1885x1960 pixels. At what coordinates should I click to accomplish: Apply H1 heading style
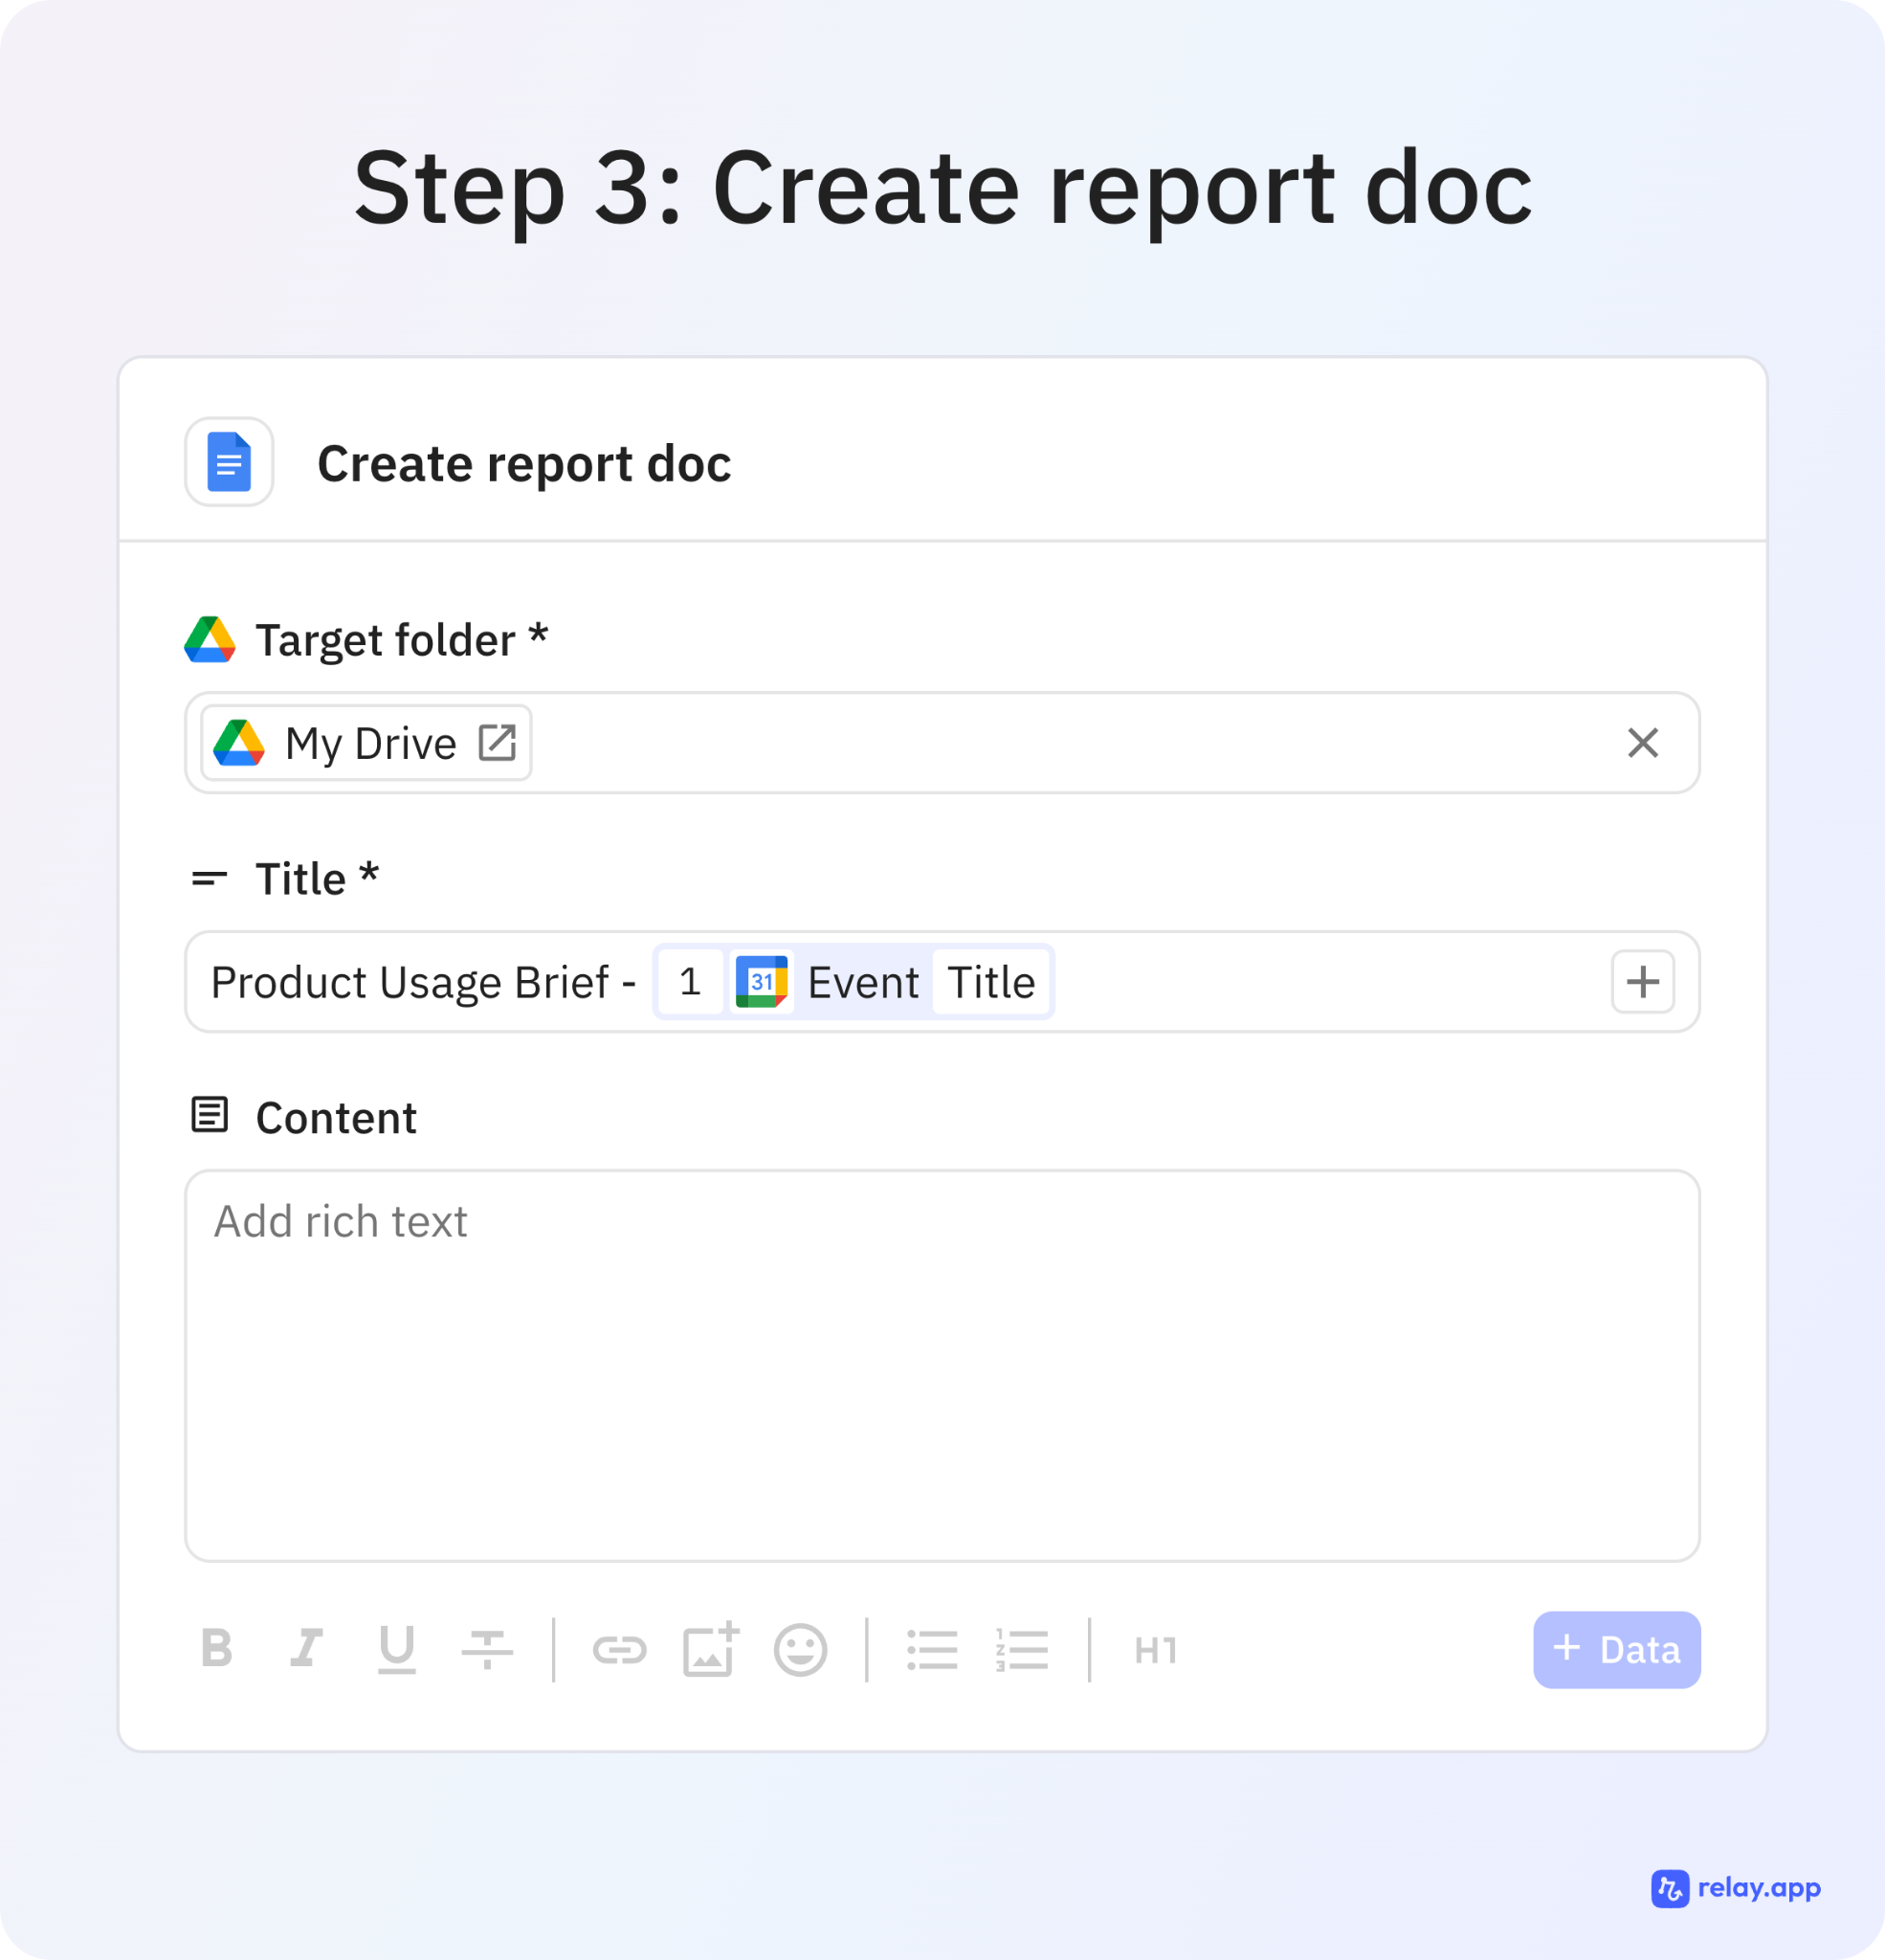pos(1155,1649)
